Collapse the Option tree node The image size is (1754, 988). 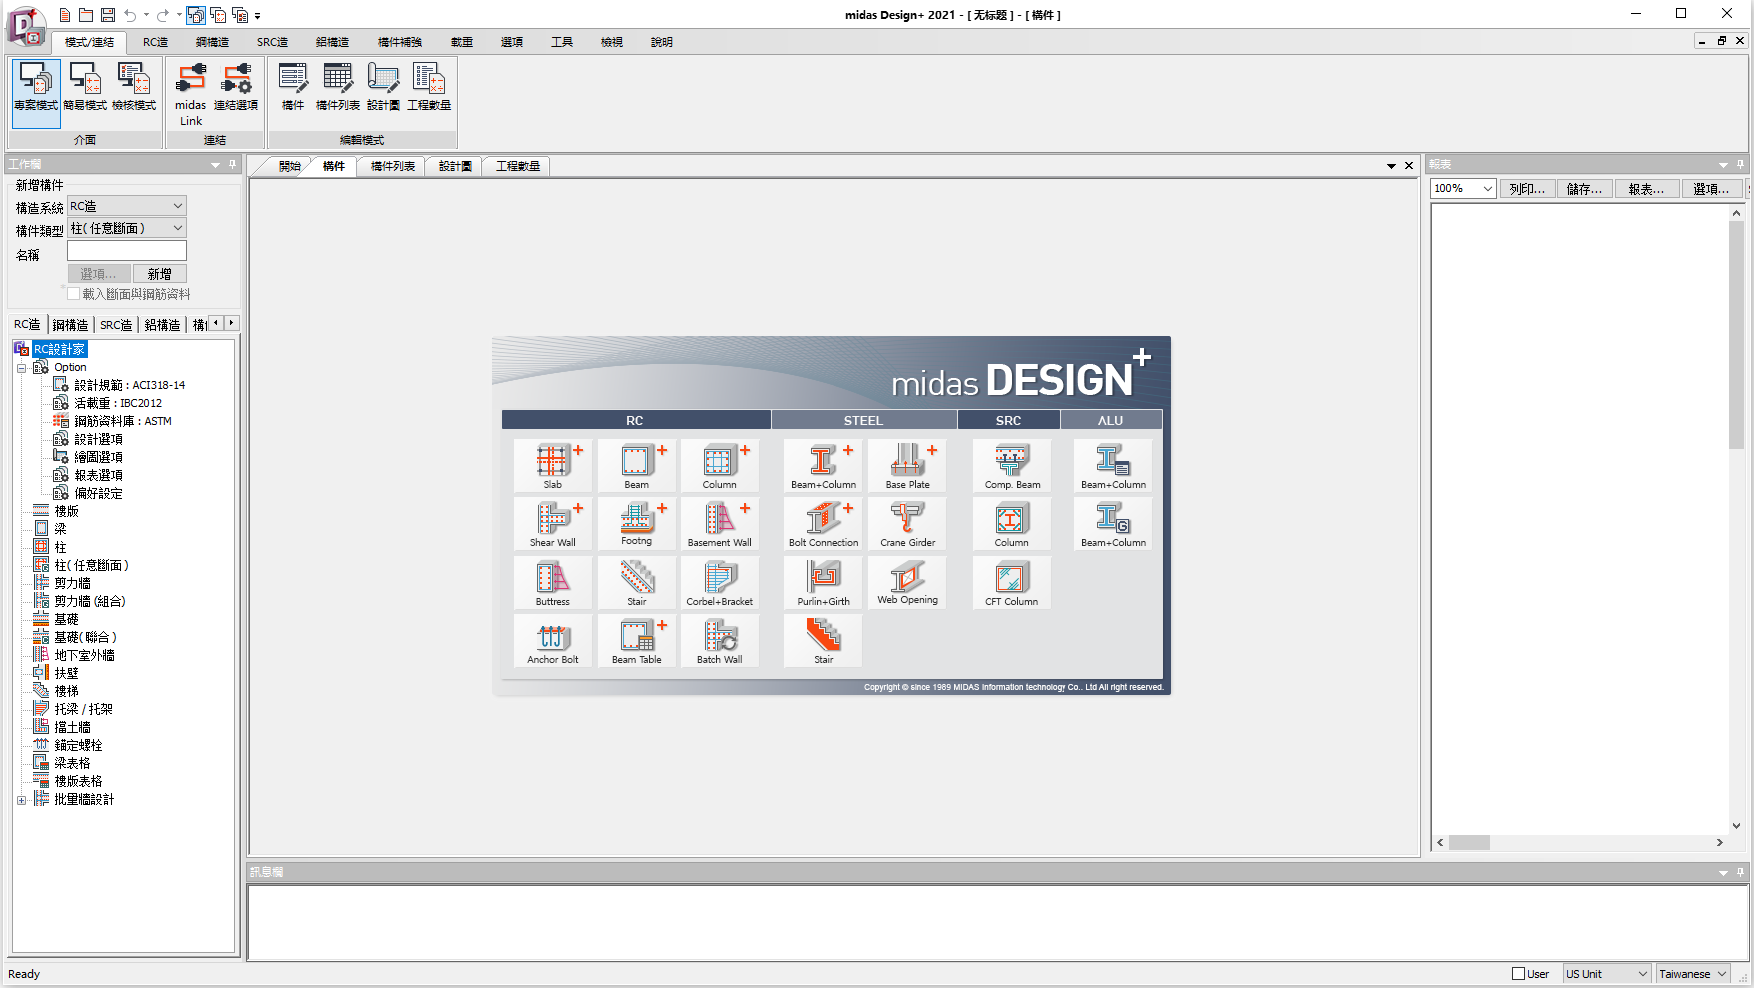21,368
